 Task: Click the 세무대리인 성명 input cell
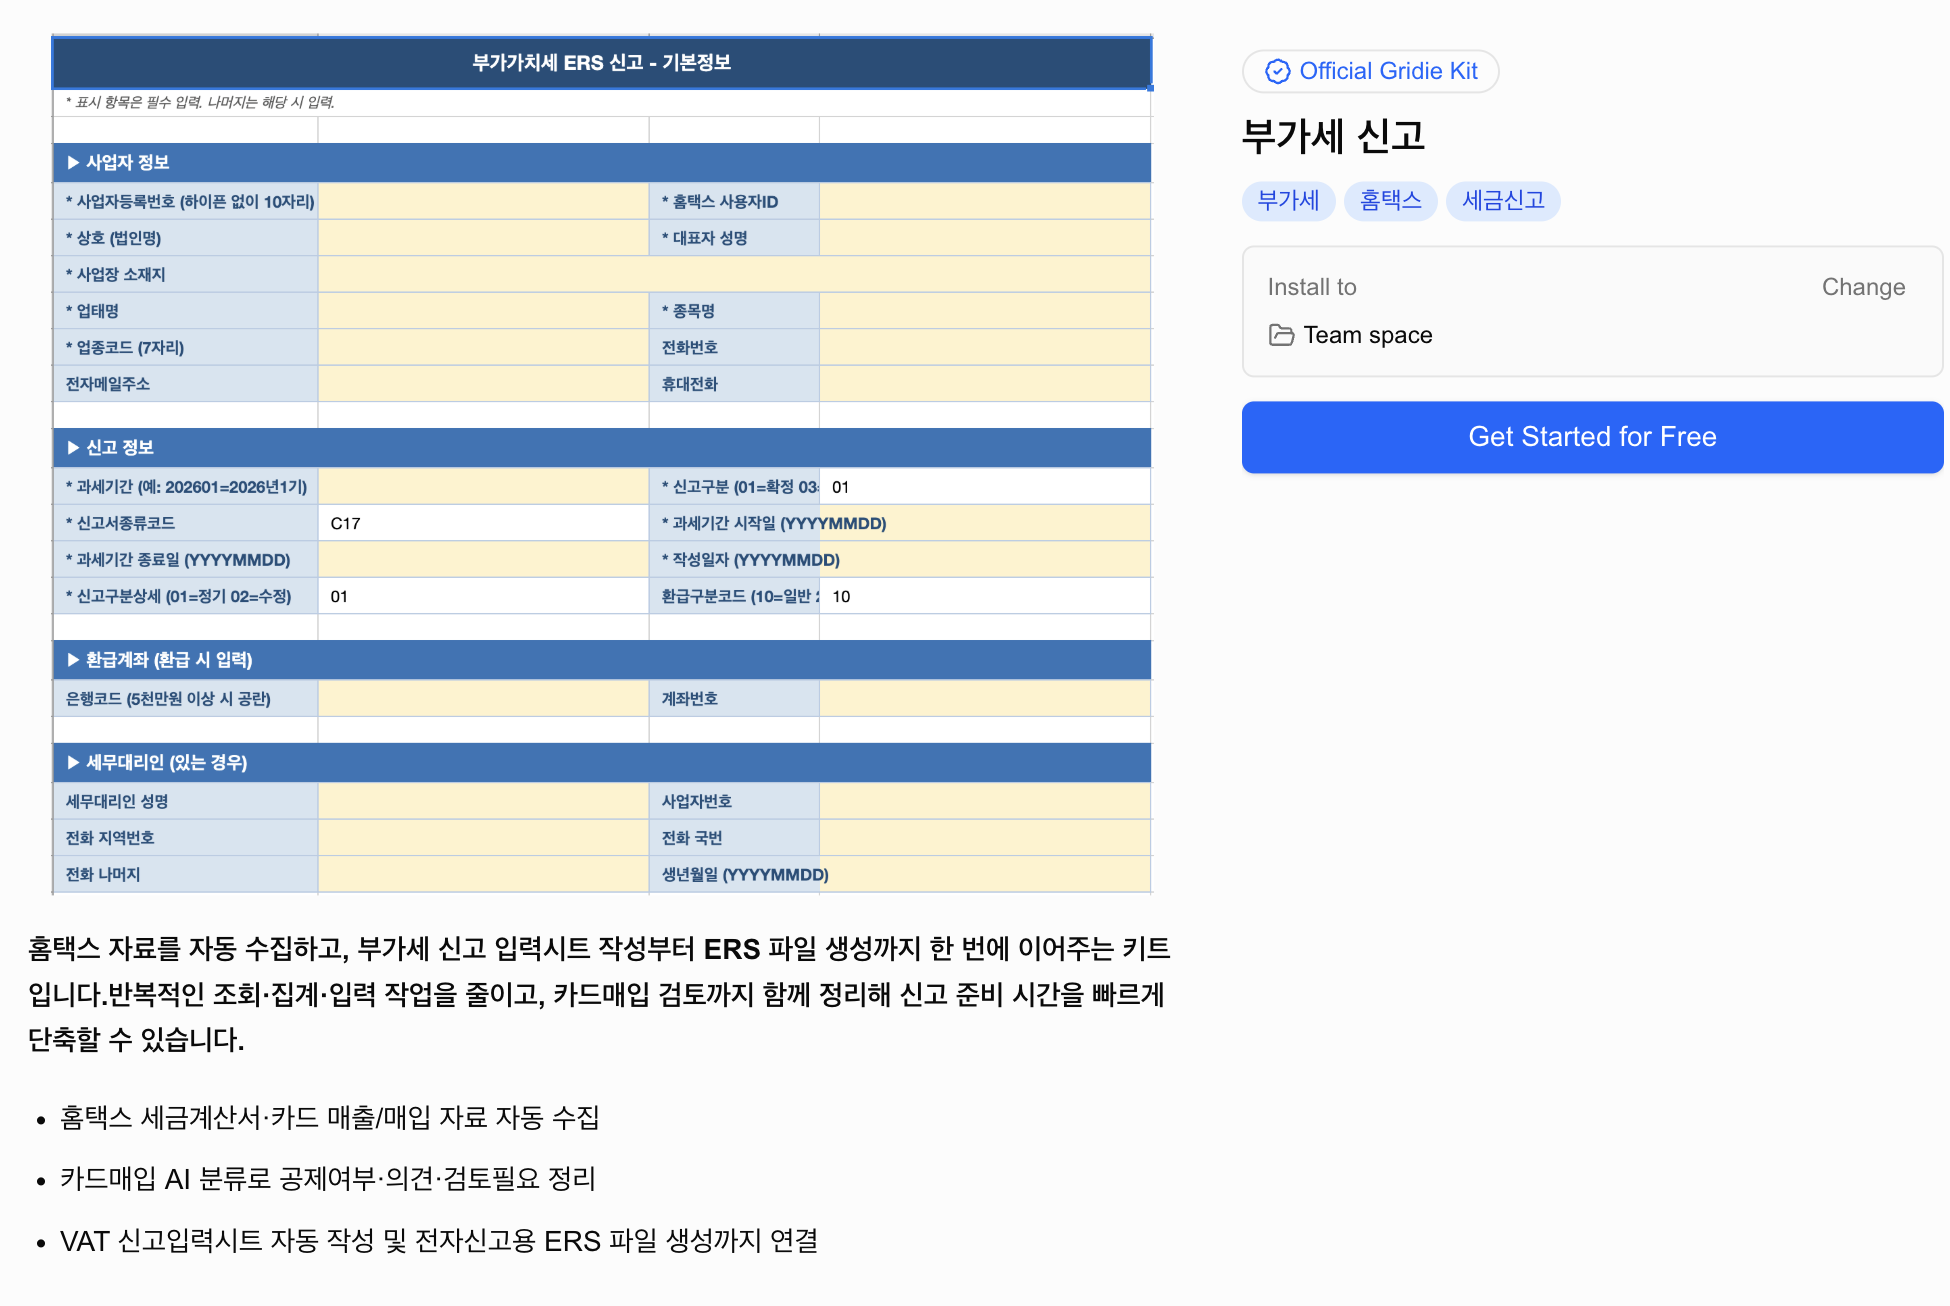click(x=483, y=800)
